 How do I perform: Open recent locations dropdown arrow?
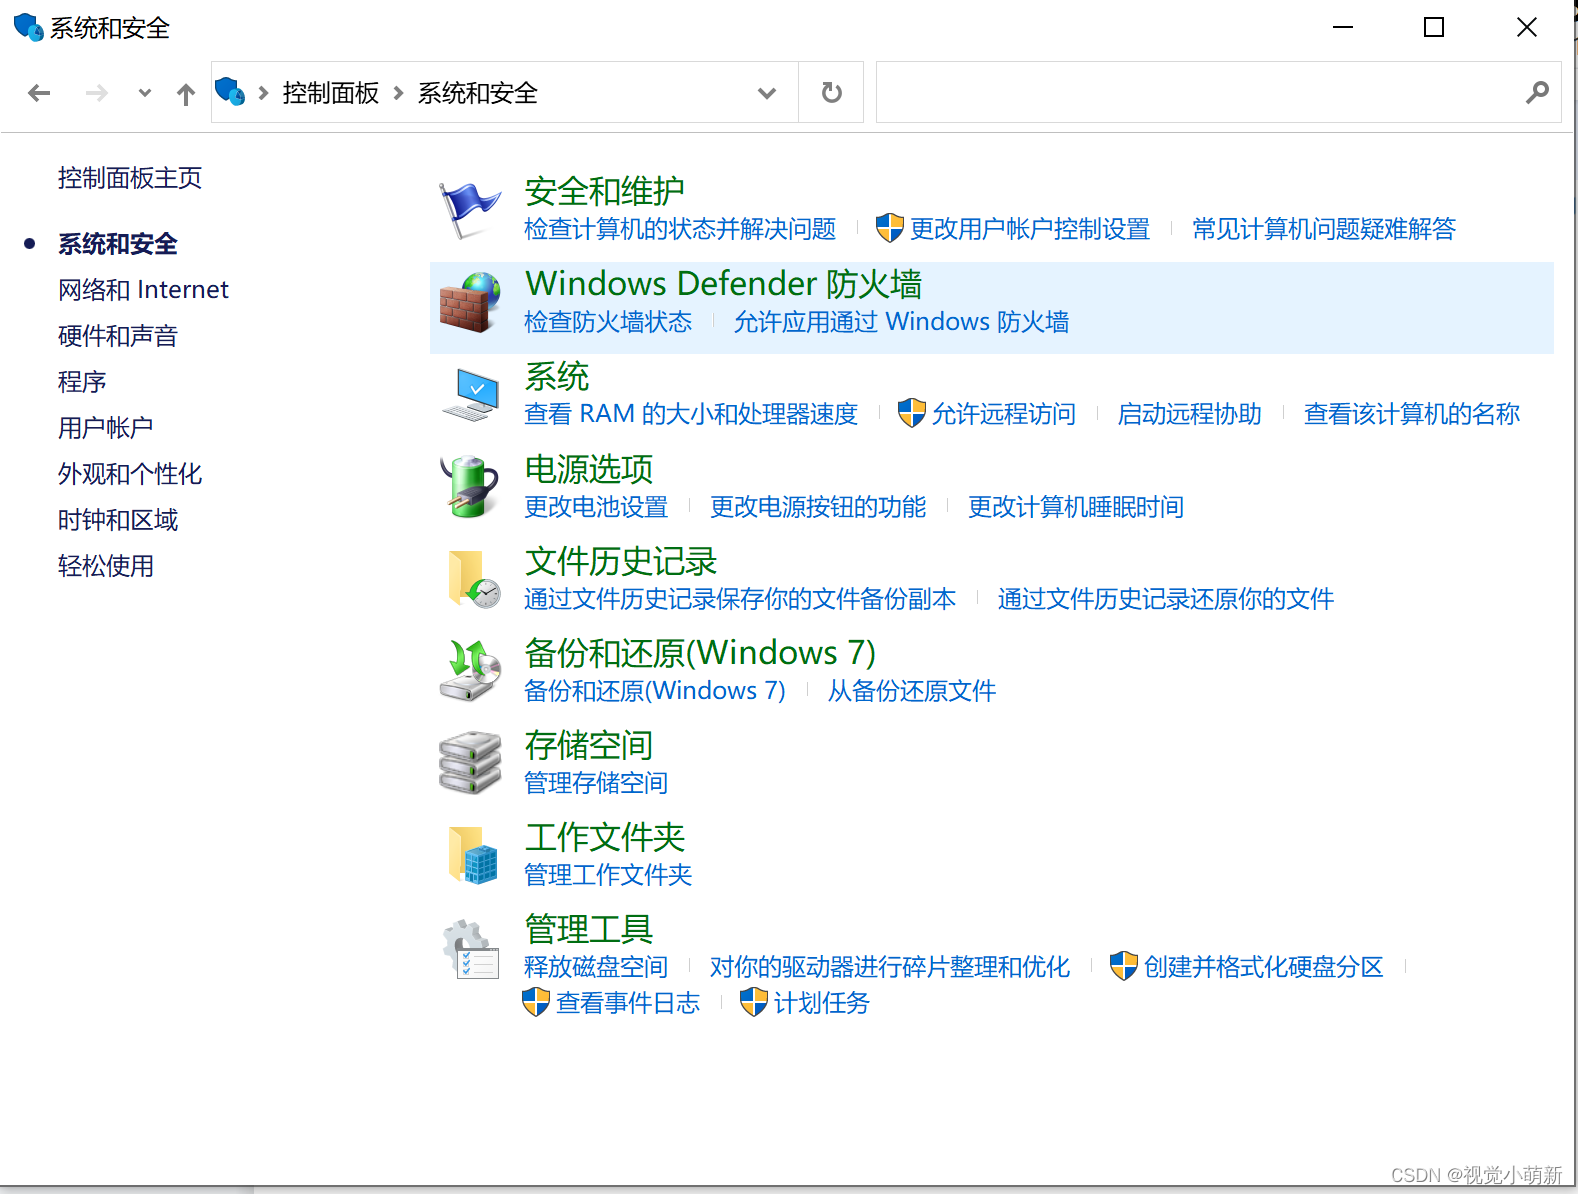click(x=145, y=93)
